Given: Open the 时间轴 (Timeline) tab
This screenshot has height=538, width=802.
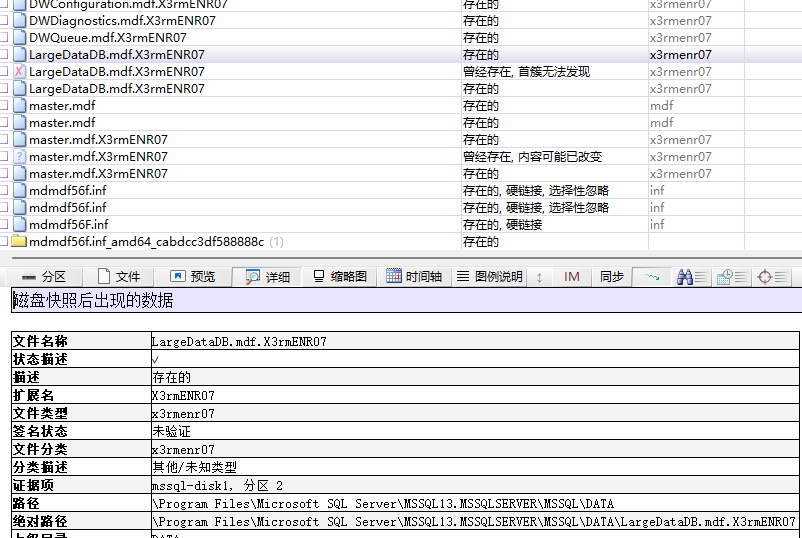Looking at the screenshot, I should click(414, 277).
